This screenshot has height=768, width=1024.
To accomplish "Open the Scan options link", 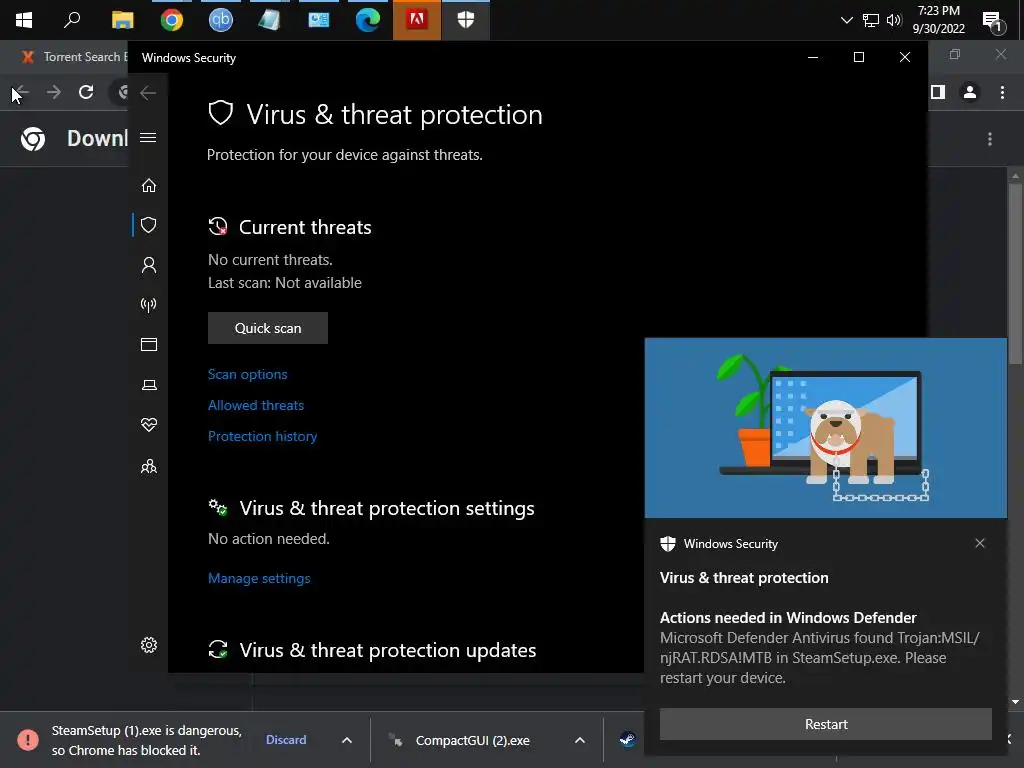I will [248, 374].
